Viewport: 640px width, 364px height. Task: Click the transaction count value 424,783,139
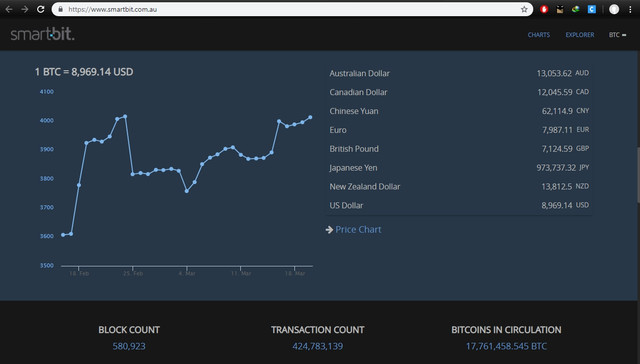[x=318, y=346]
